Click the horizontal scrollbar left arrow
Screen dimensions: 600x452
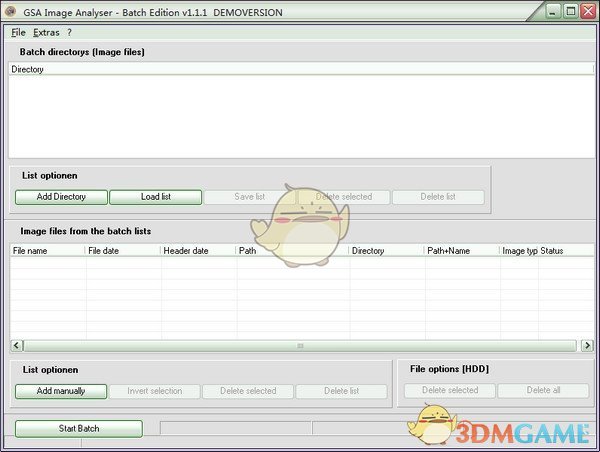[16, 346]
